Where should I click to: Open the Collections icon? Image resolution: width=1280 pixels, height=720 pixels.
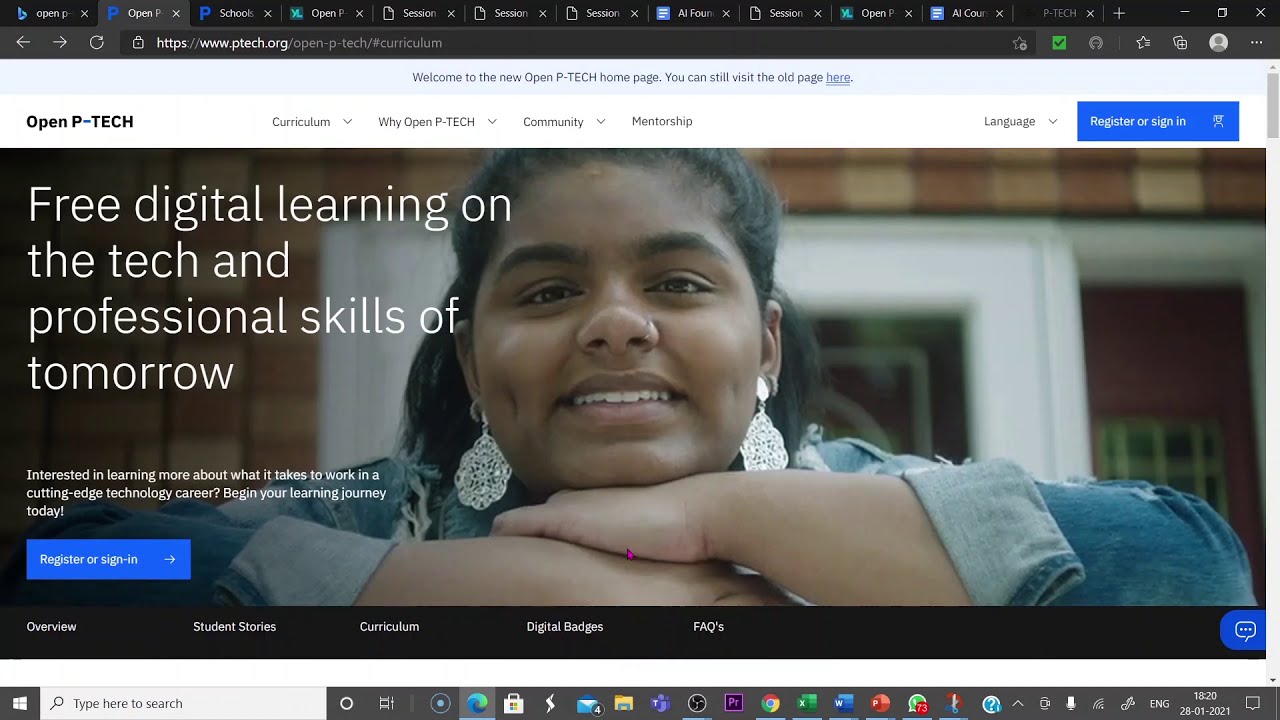click(x=1180, y=43)
